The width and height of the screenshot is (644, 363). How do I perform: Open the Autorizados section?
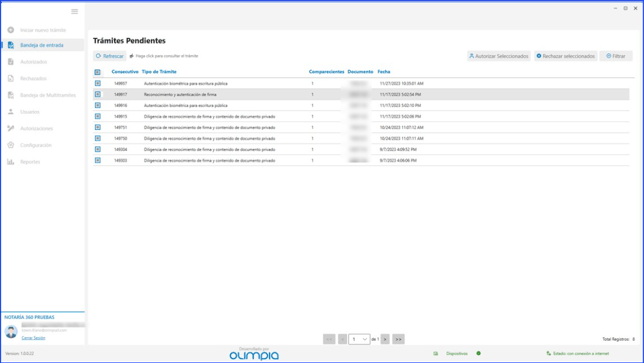[34, 62]
